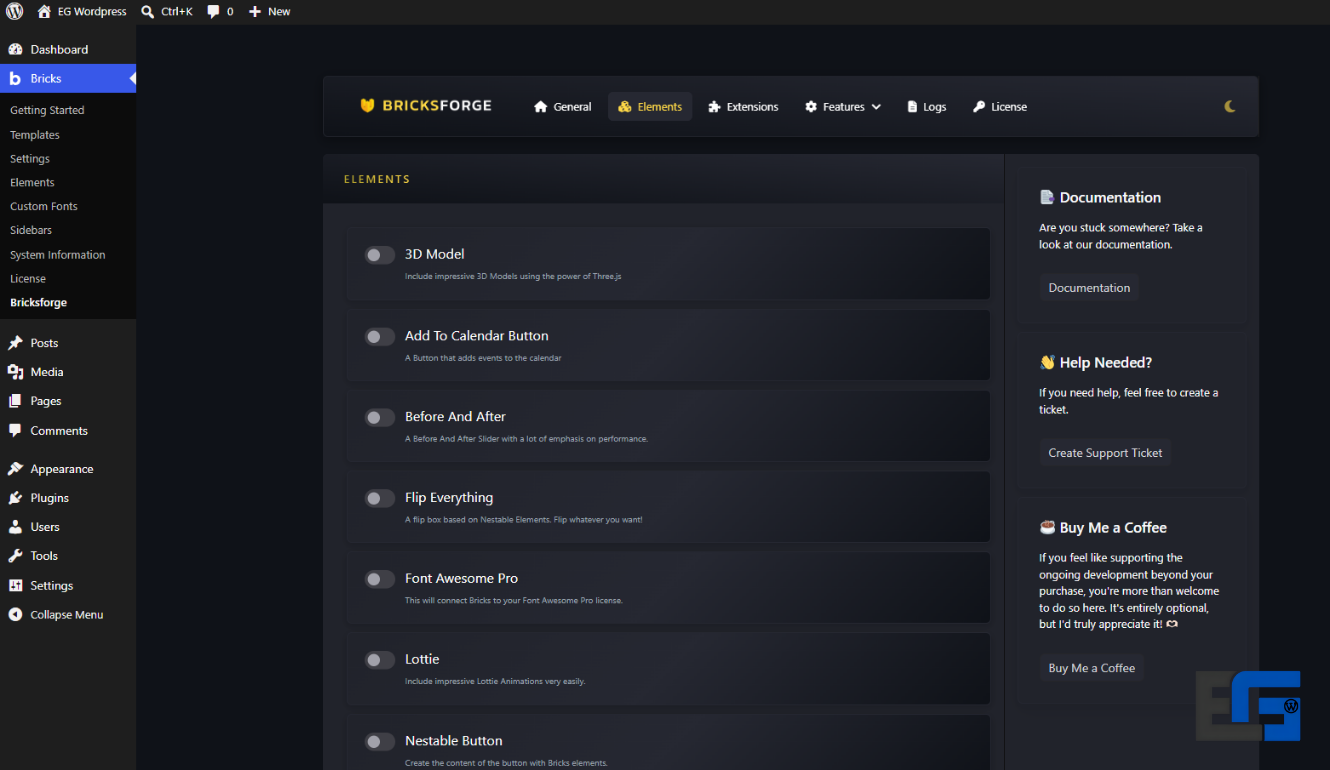1330x770 pixels.
Task: Click the Create Support Ticket button
Action: click(x=1105, y=453)
